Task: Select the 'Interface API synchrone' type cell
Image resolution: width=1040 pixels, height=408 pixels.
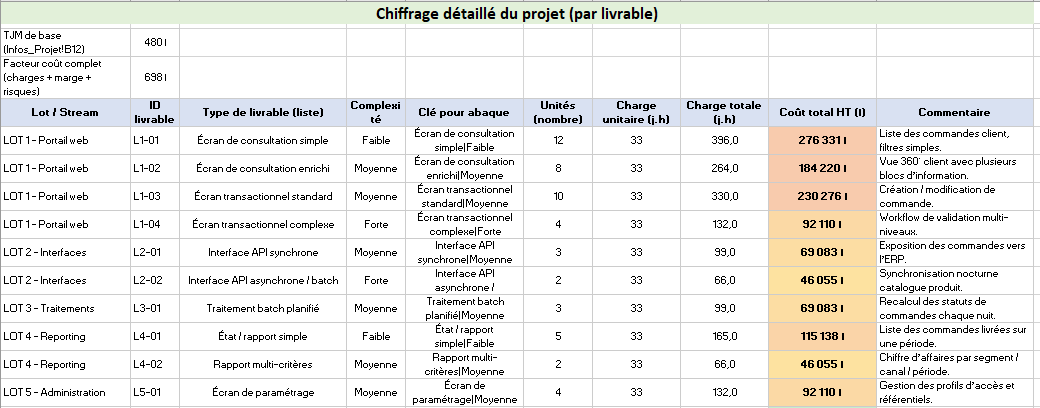Action: pos(263,253)
